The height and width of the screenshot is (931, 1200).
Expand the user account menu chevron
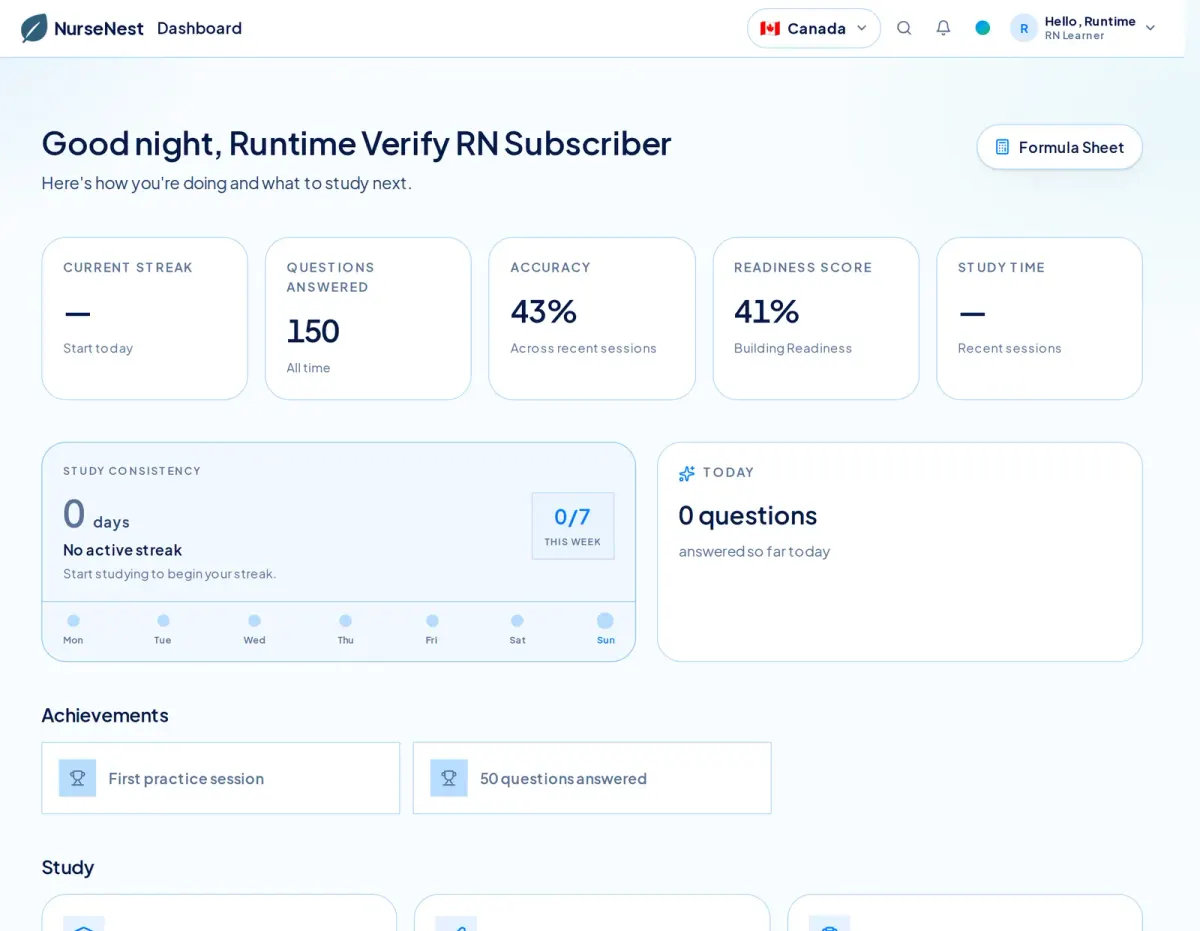point(1150,28)
